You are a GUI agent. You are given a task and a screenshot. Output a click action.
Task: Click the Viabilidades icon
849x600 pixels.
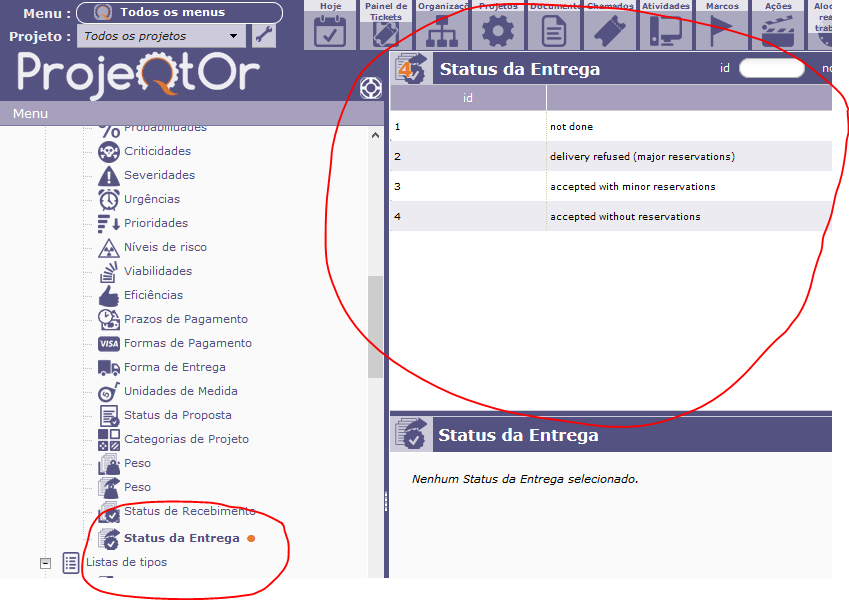(109, 271)
